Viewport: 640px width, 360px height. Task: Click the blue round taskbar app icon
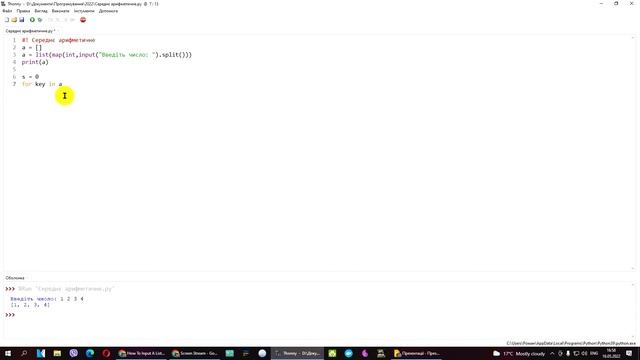(x=349, y=353)
